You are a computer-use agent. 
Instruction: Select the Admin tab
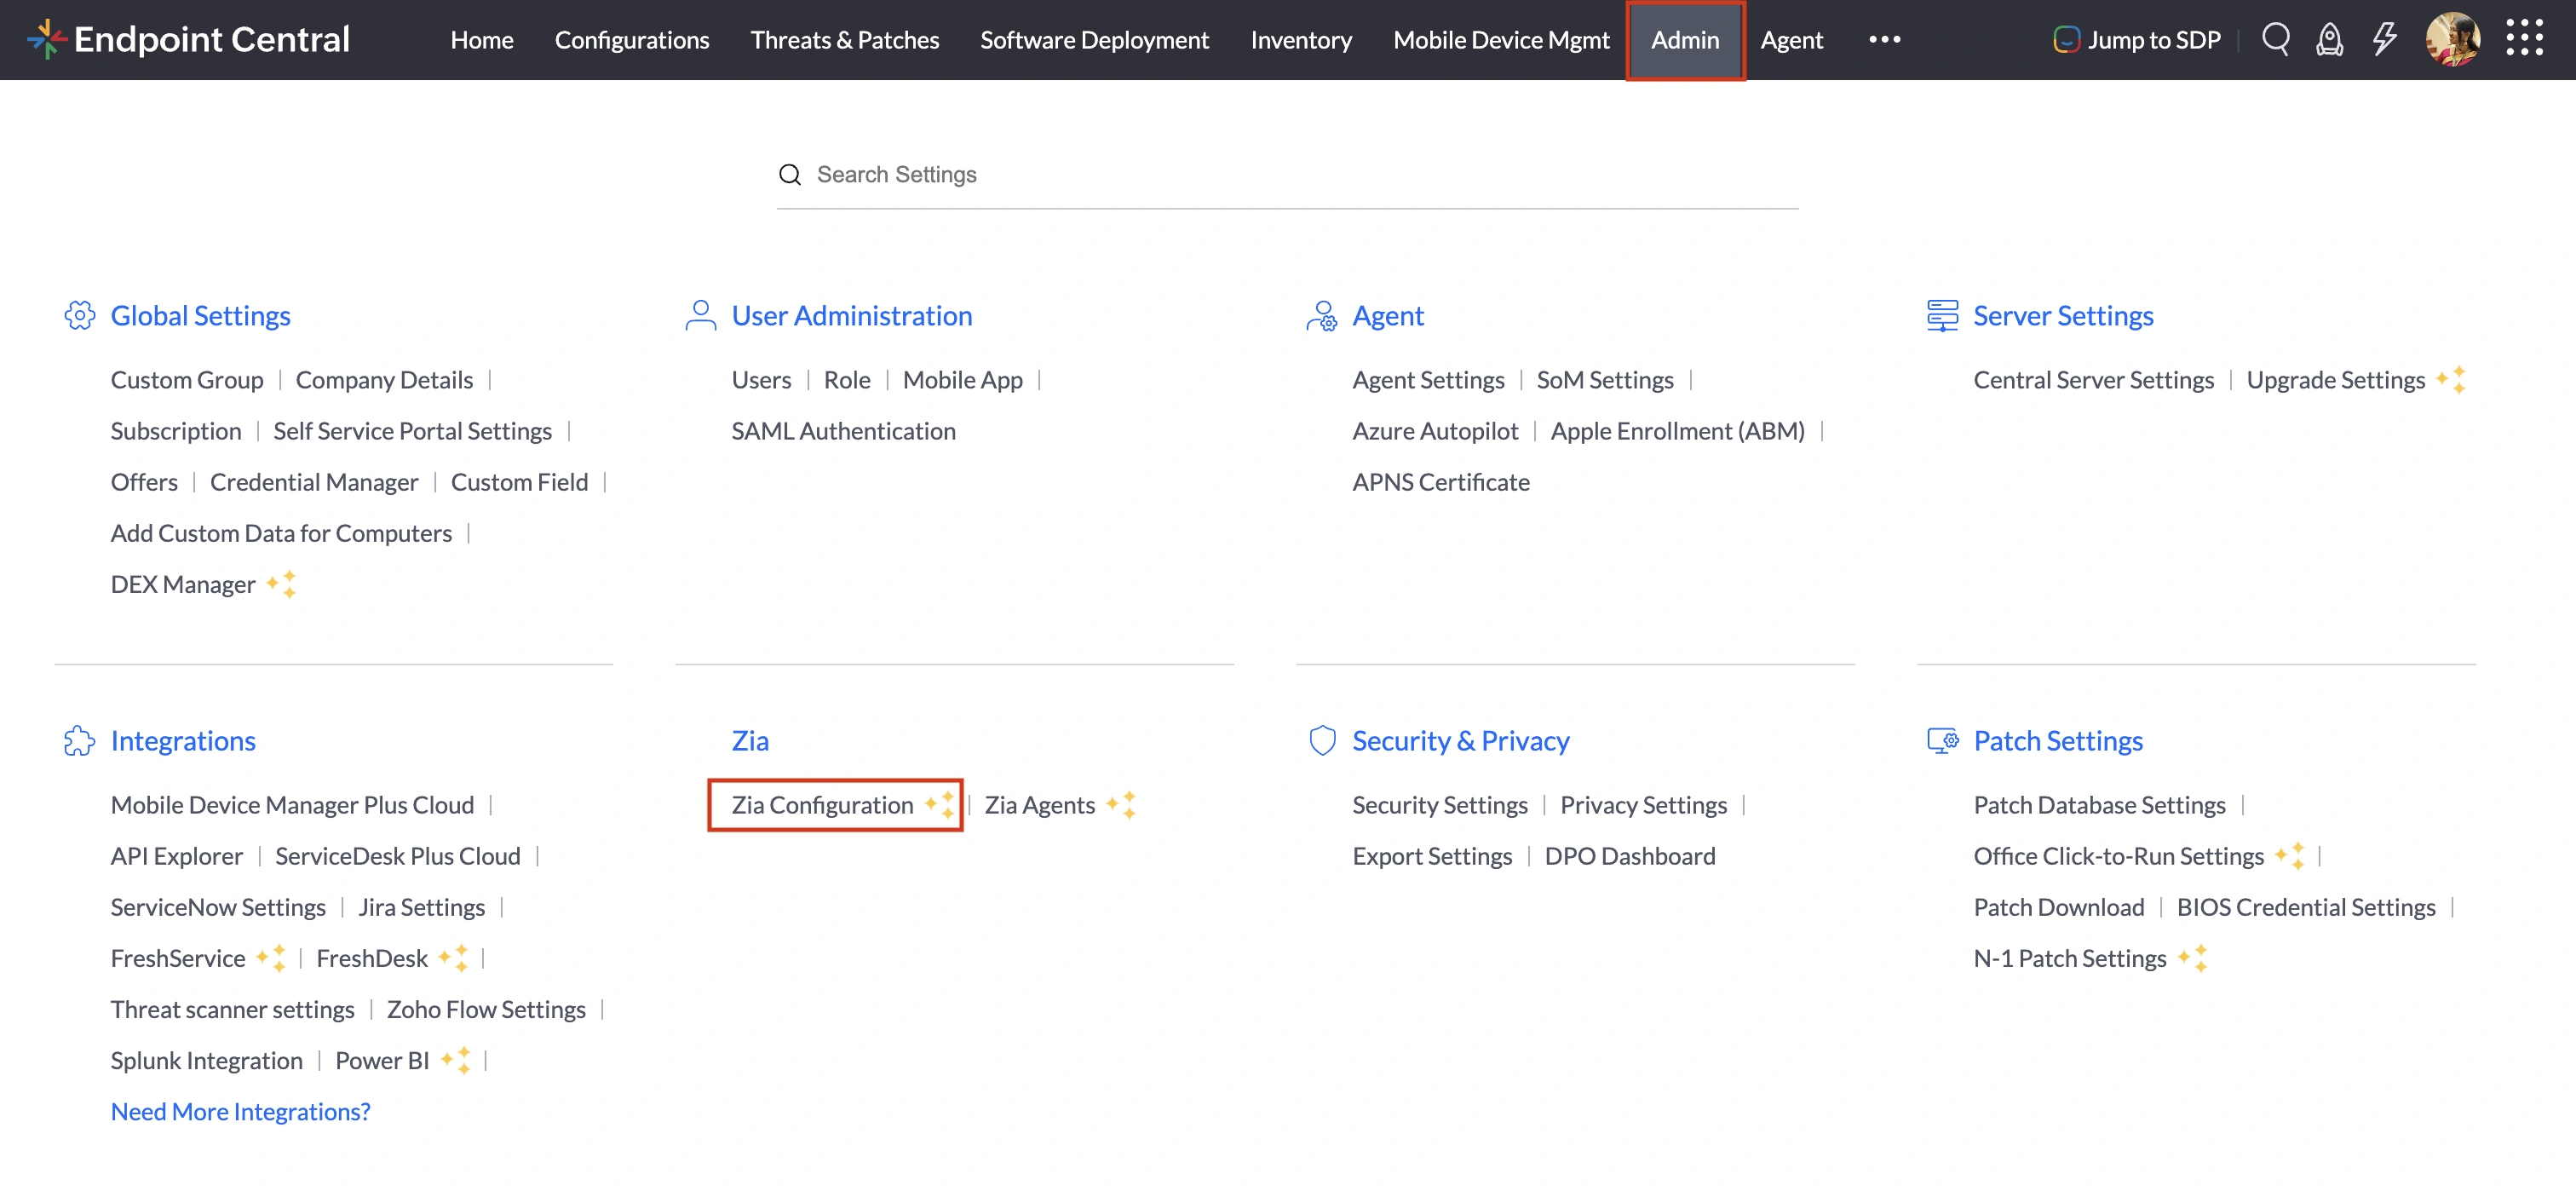[1685, 39]
